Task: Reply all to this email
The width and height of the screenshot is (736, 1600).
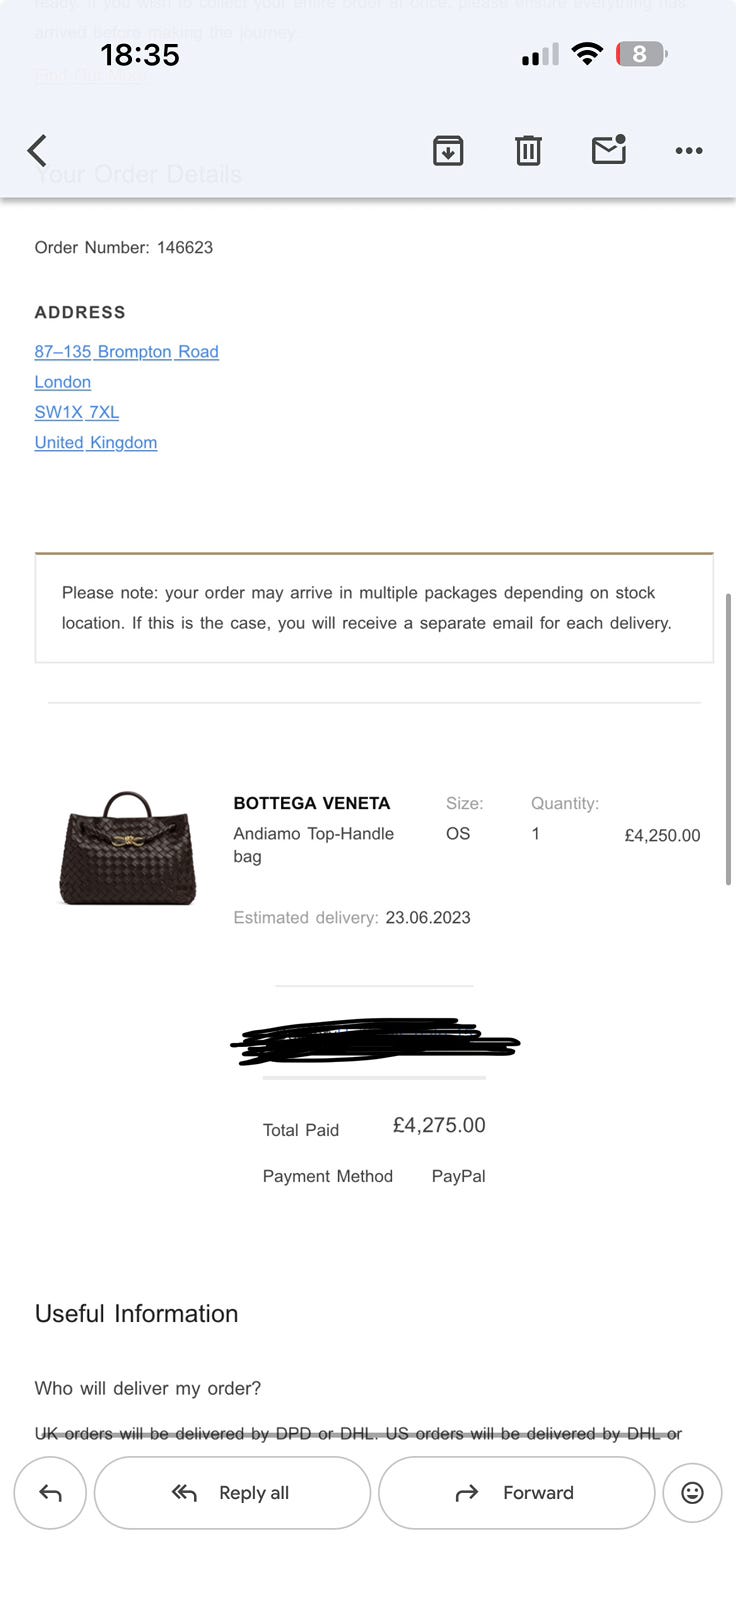Action: (x=232, y=1493)
